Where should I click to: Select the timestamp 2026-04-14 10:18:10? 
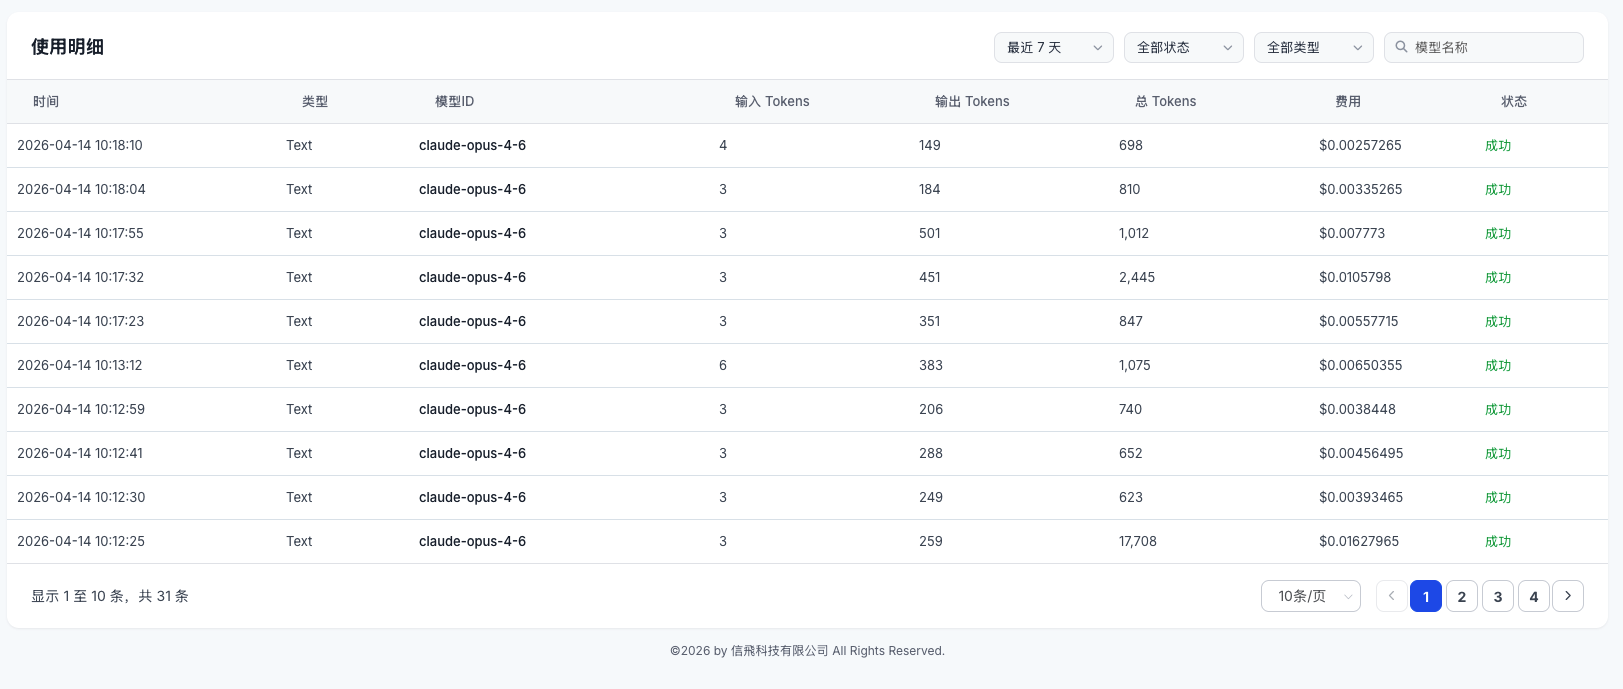click(x=80, y=146)
